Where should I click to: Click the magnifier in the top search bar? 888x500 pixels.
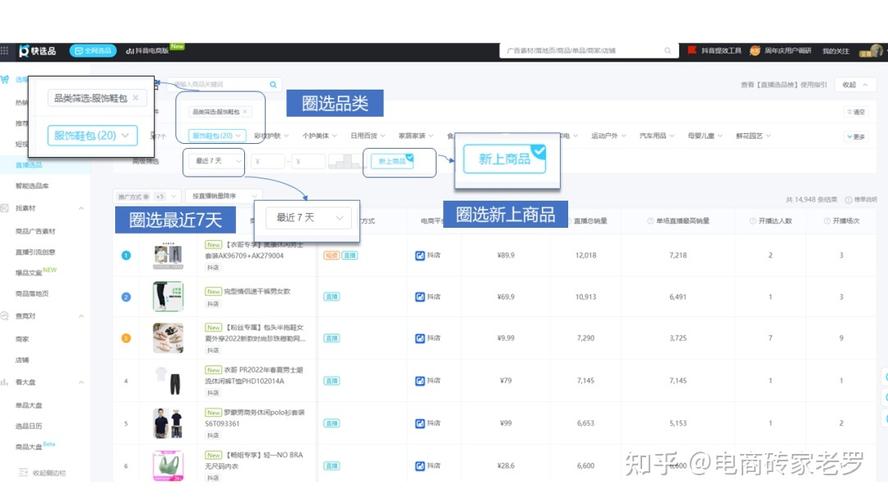click(668, 50)
